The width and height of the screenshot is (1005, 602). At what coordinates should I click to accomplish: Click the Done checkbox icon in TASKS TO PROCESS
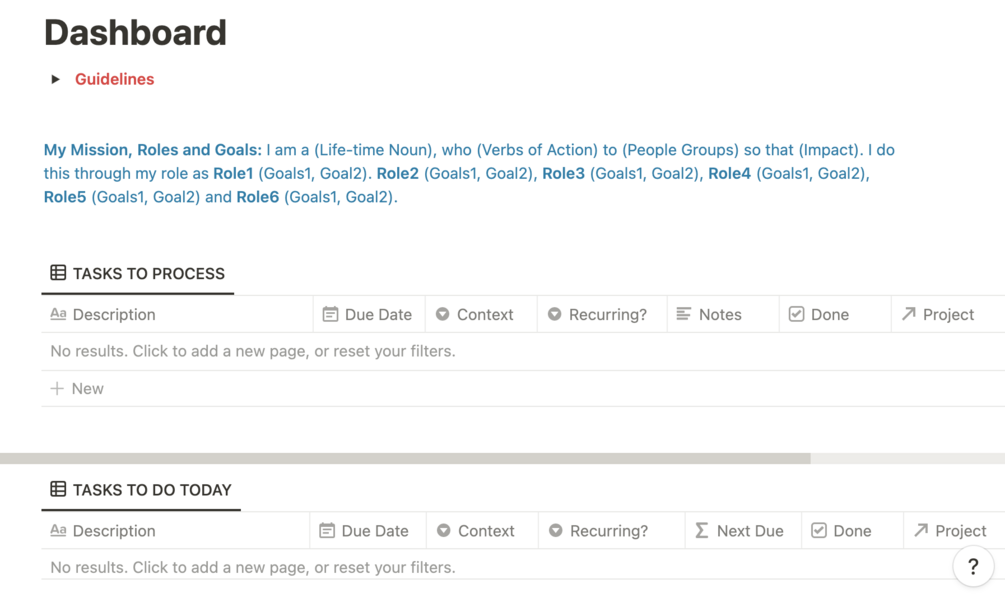(x=796, y=314)
